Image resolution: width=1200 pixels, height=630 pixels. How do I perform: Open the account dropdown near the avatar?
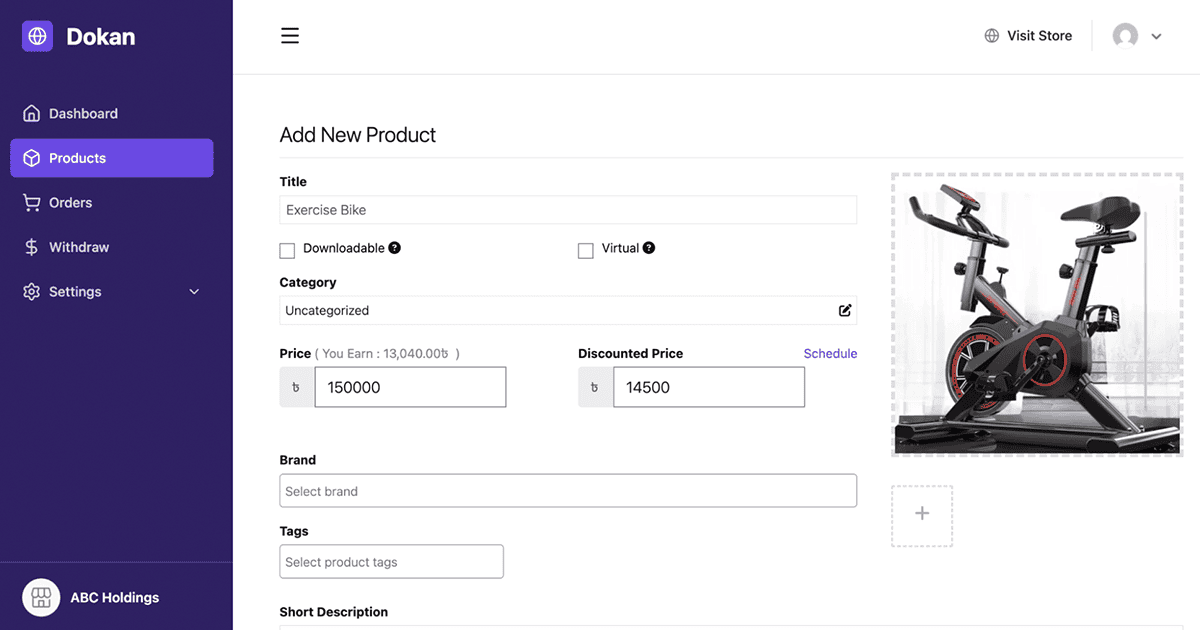click(x=1157, y=36)
